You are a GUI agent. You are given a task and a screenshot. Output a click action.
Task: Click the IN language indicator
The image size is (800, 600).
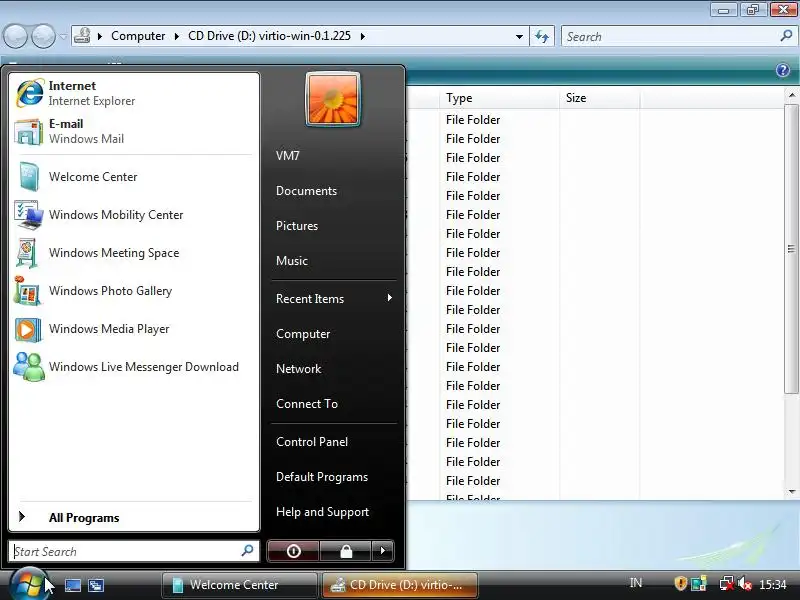click(636, 583)
